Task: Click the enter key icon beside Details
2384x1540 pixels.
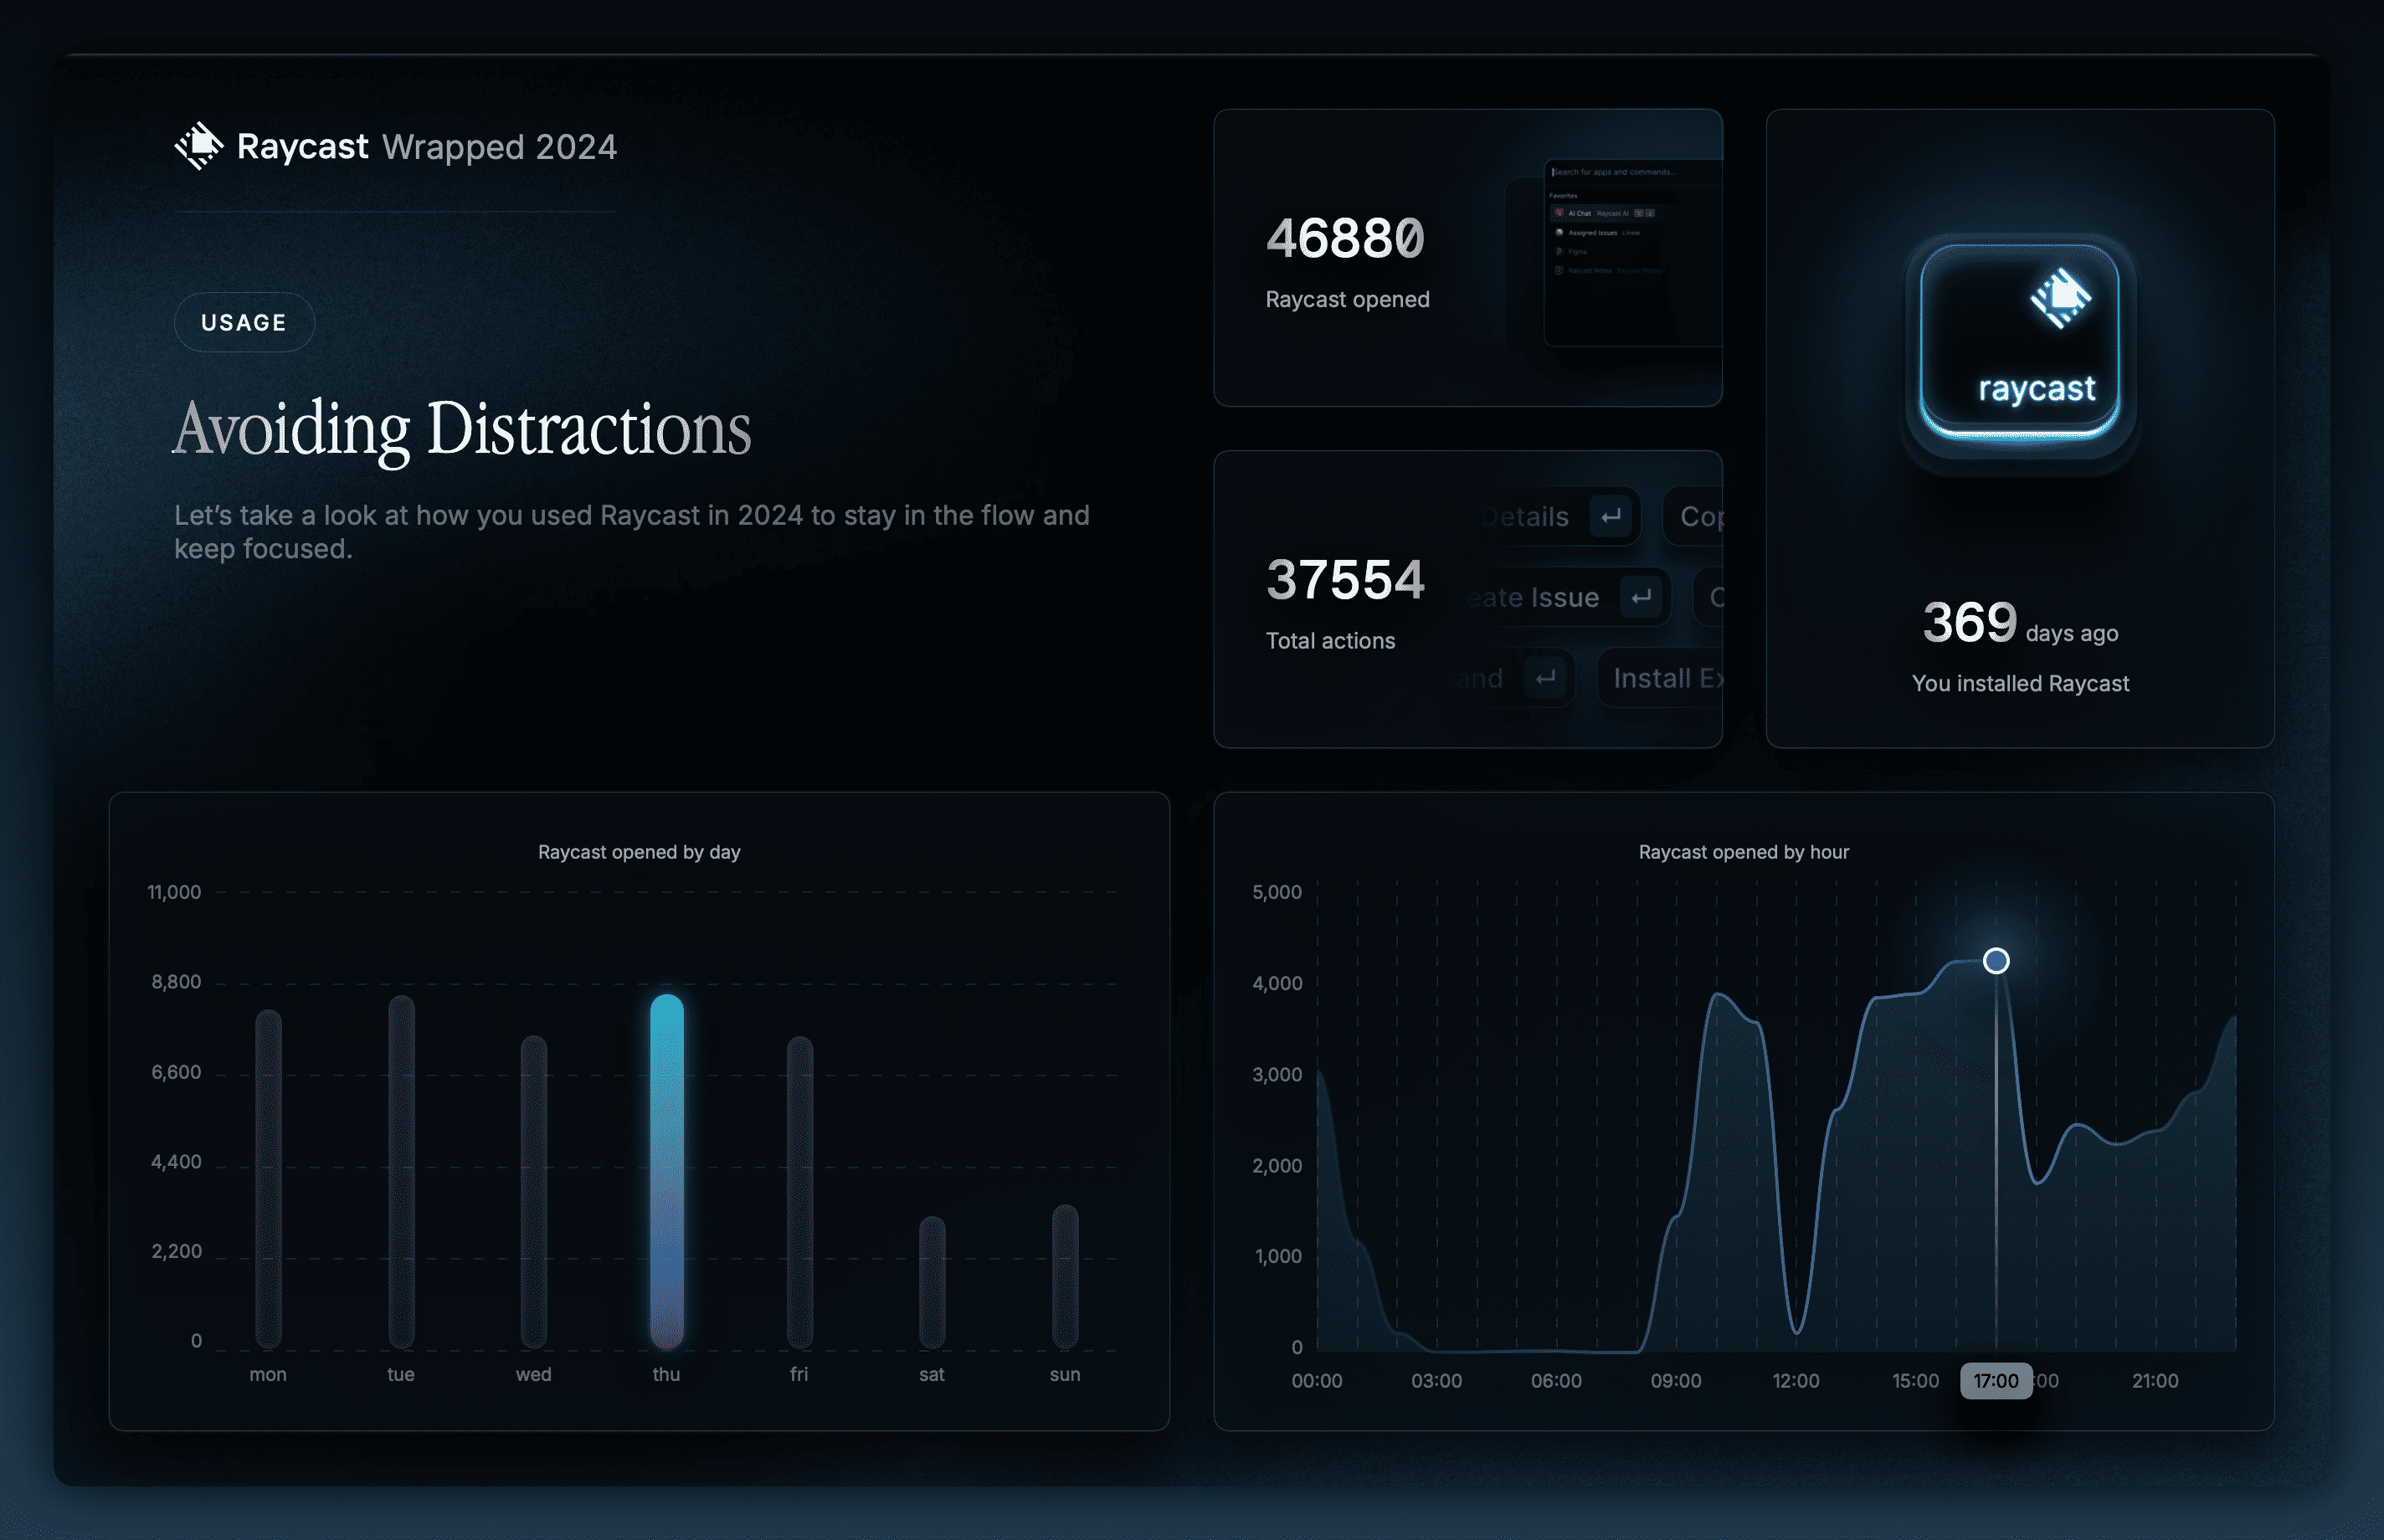Action: pos(1610,516)
